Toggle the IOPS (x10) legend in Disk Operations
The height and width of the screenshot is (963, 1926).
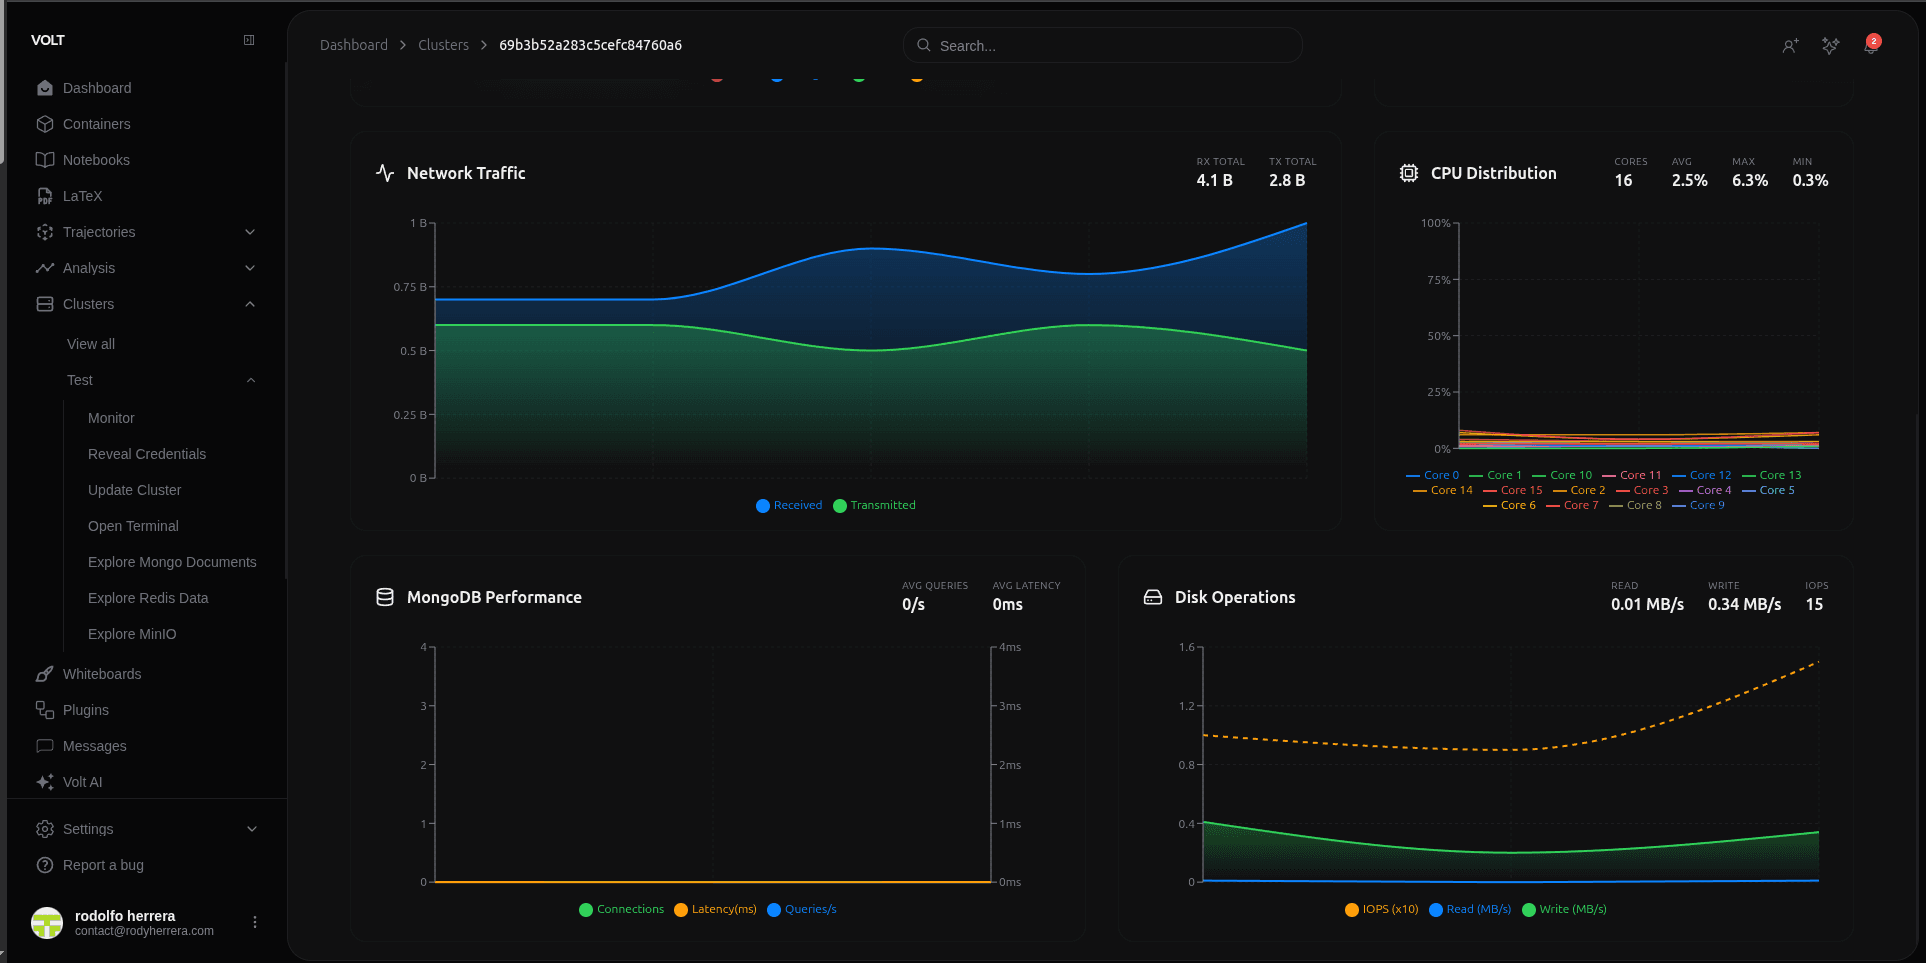tap(1382, 909)
